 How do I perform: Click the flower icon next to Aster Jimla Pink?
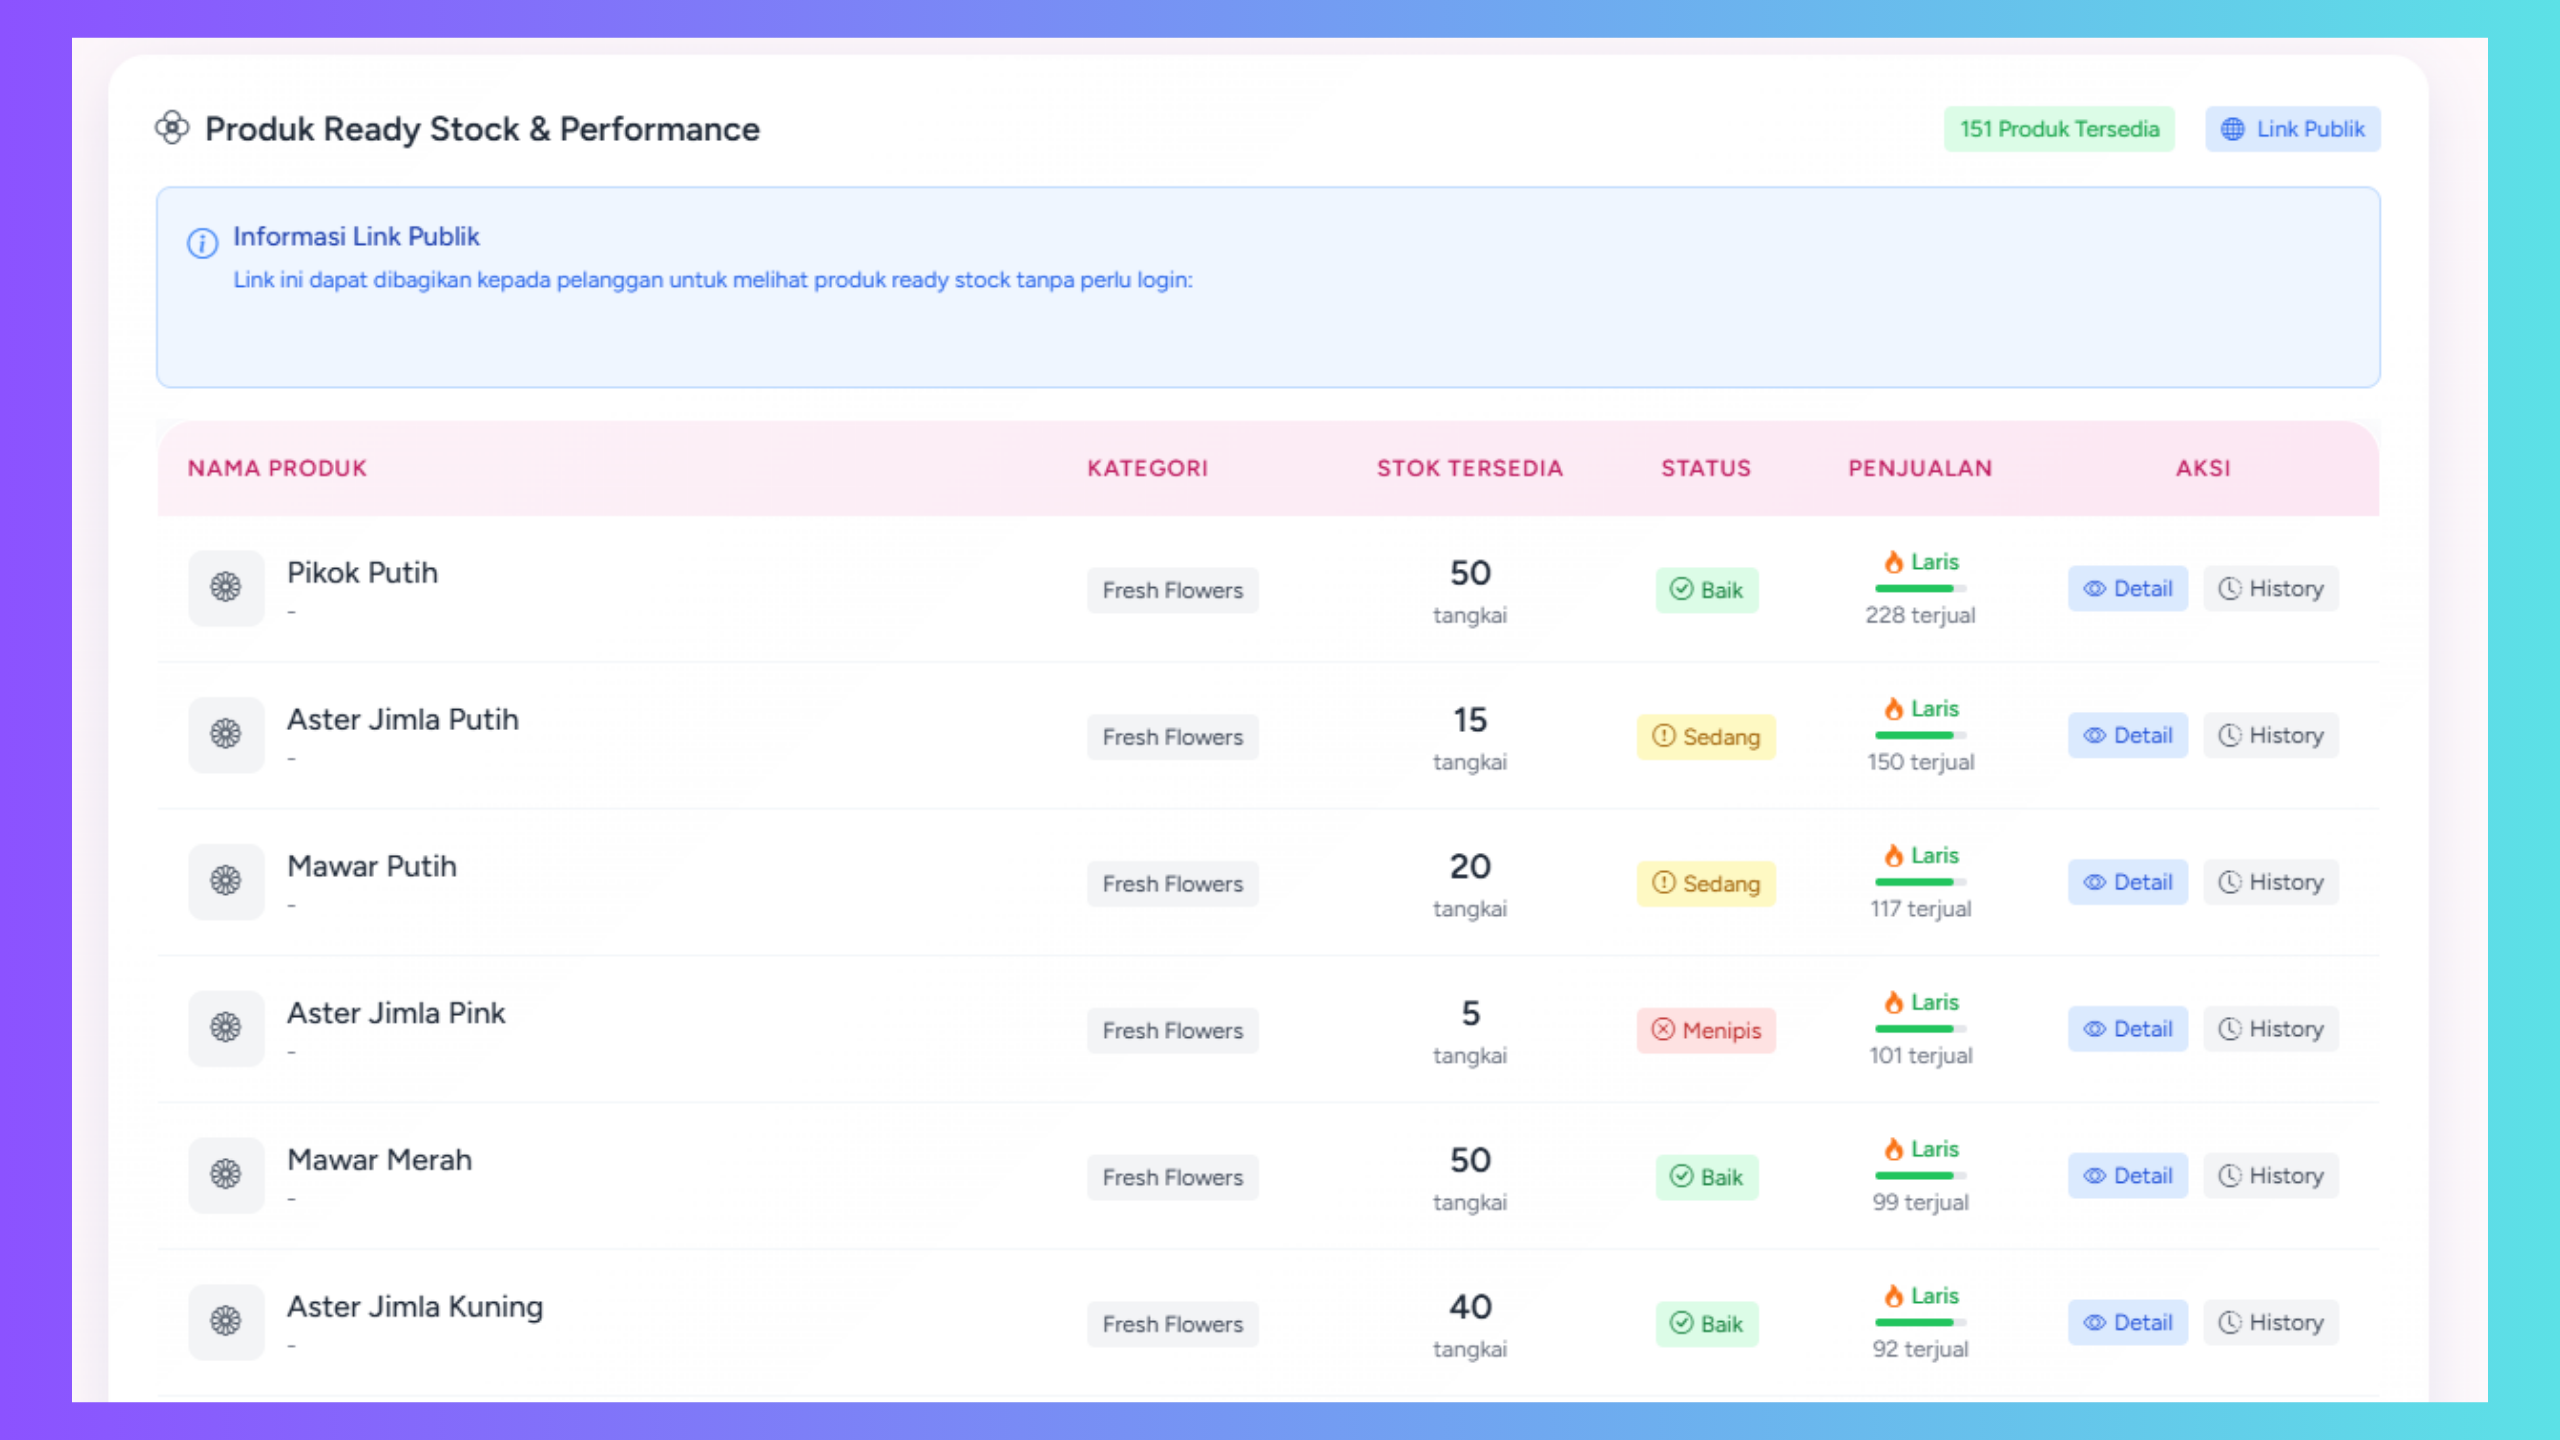click(x=226, y=1028)
